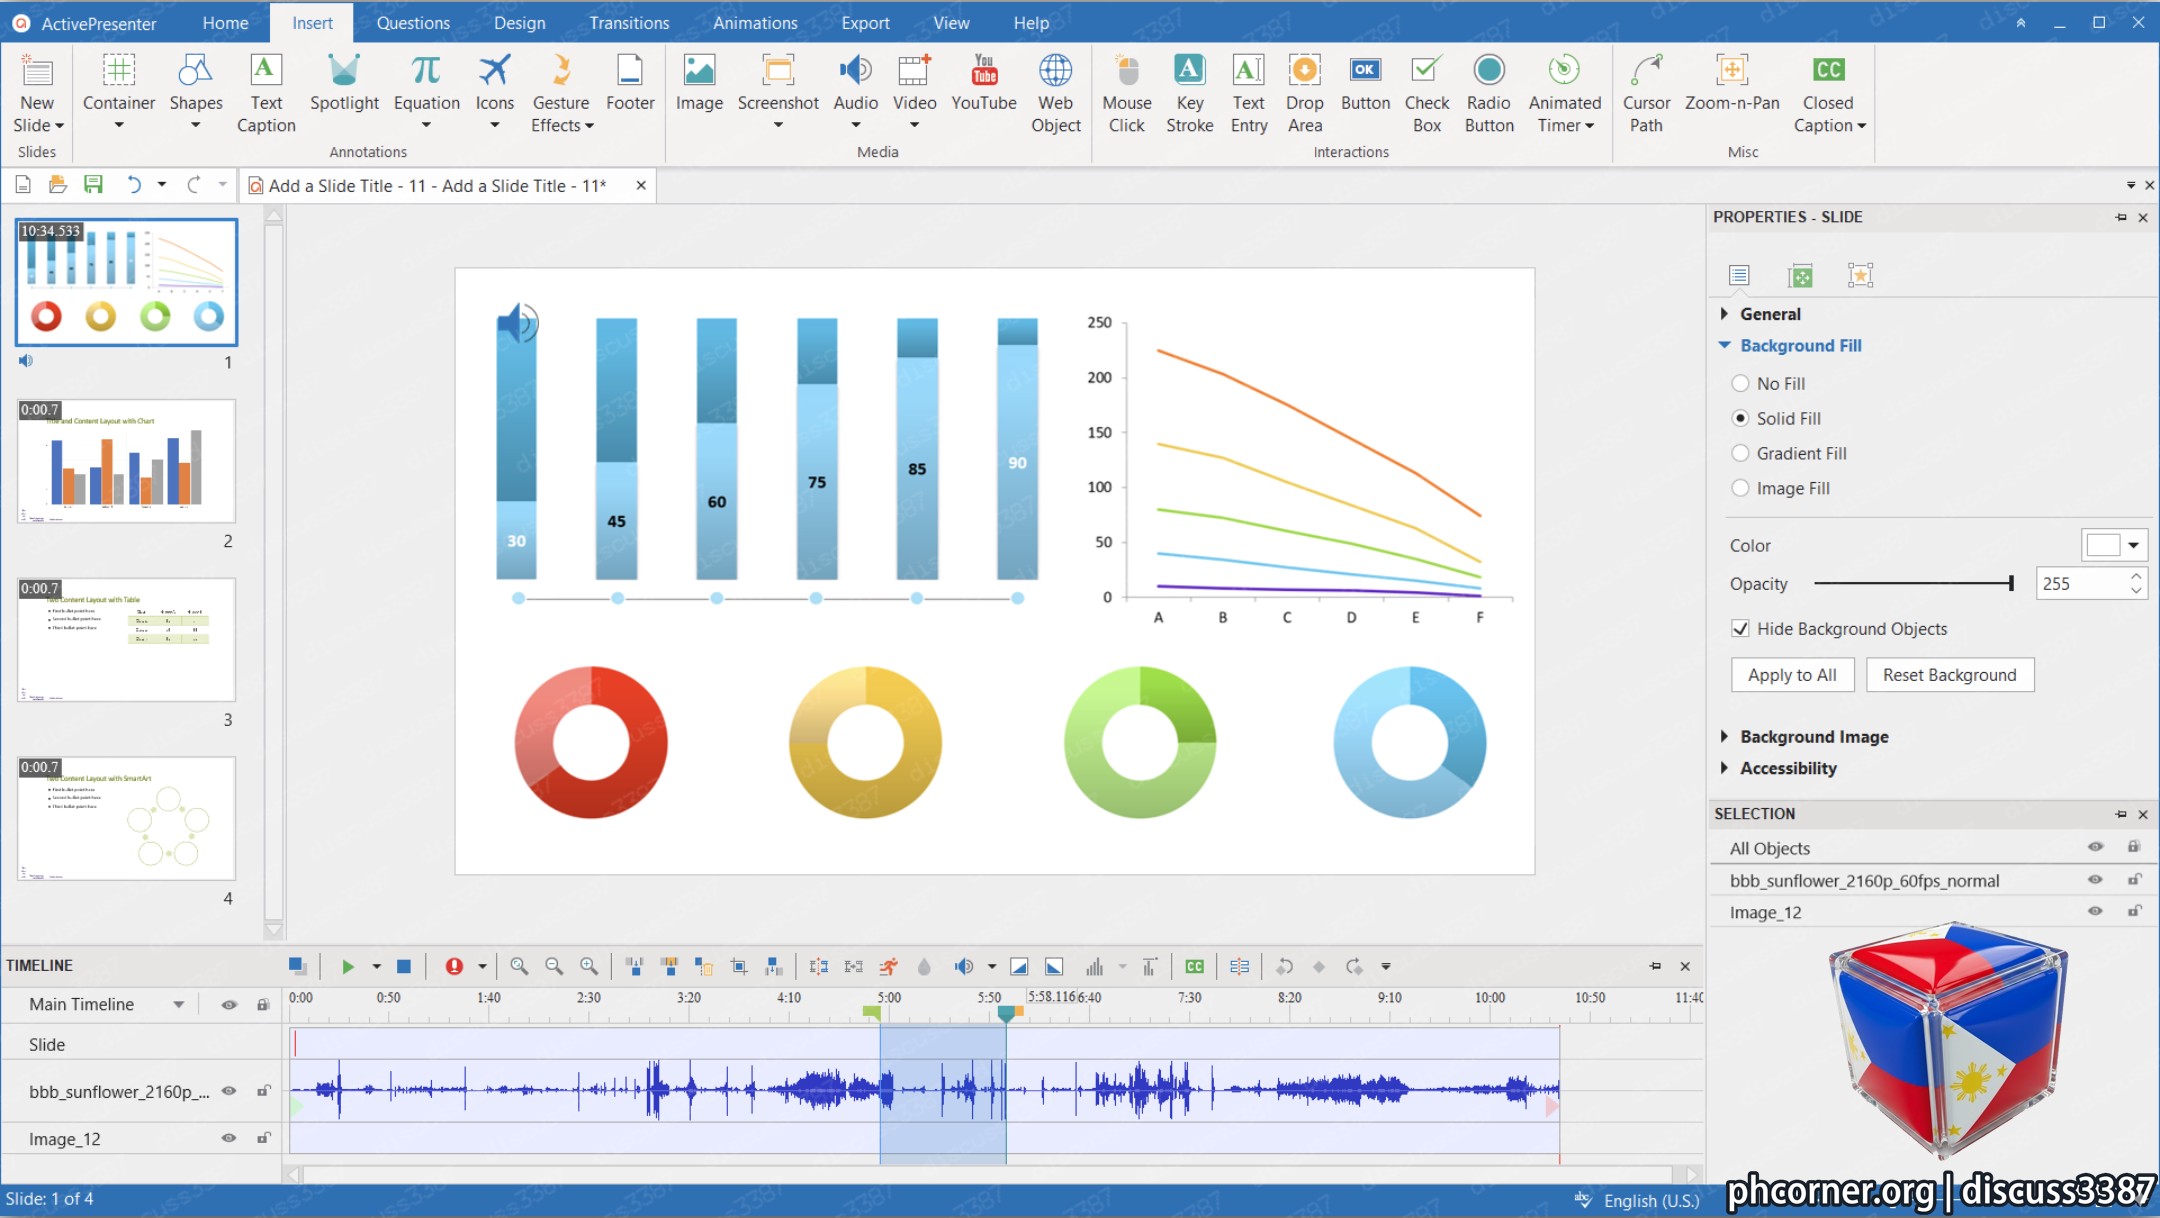
Task: Open the Export tab
Action: pos(865,22)
